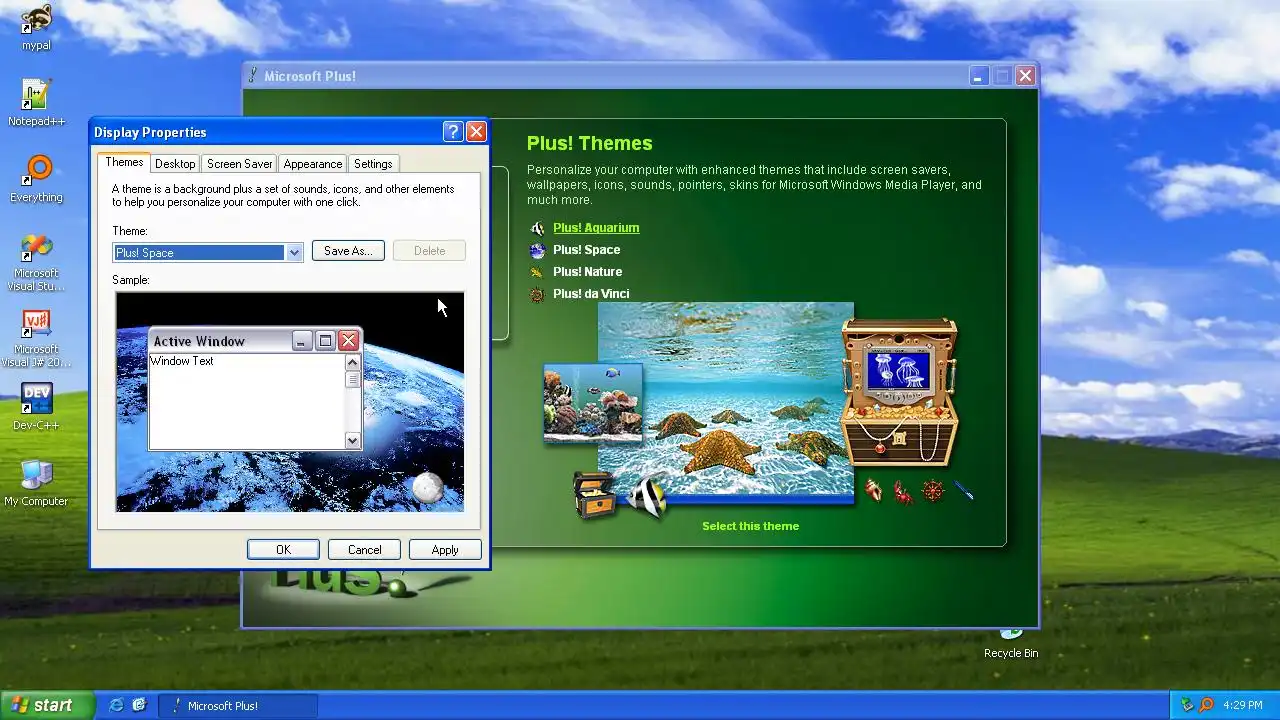Screen dimensions: 1280x720
Task: Switch to the Desktop tab
Action: pyautogui.click(x=175, y=164)
